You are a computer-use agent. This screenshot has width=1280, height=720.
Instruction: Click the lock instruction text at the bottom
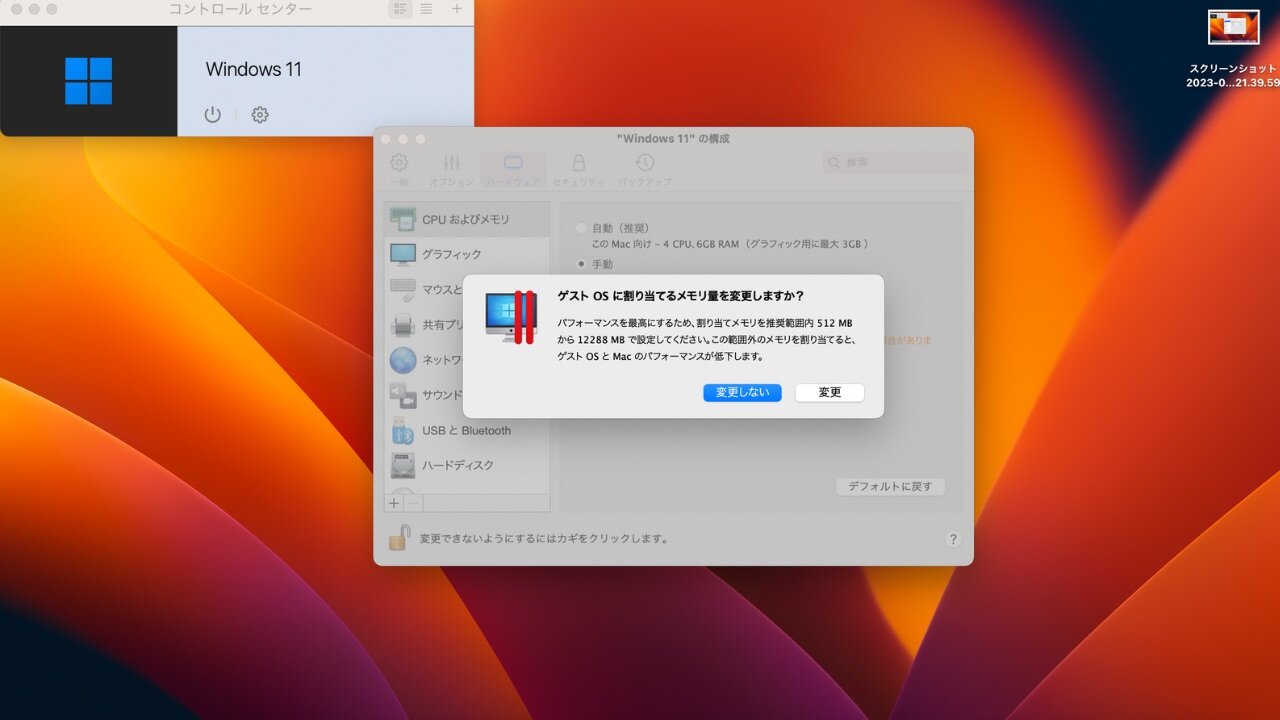[544, 539]
